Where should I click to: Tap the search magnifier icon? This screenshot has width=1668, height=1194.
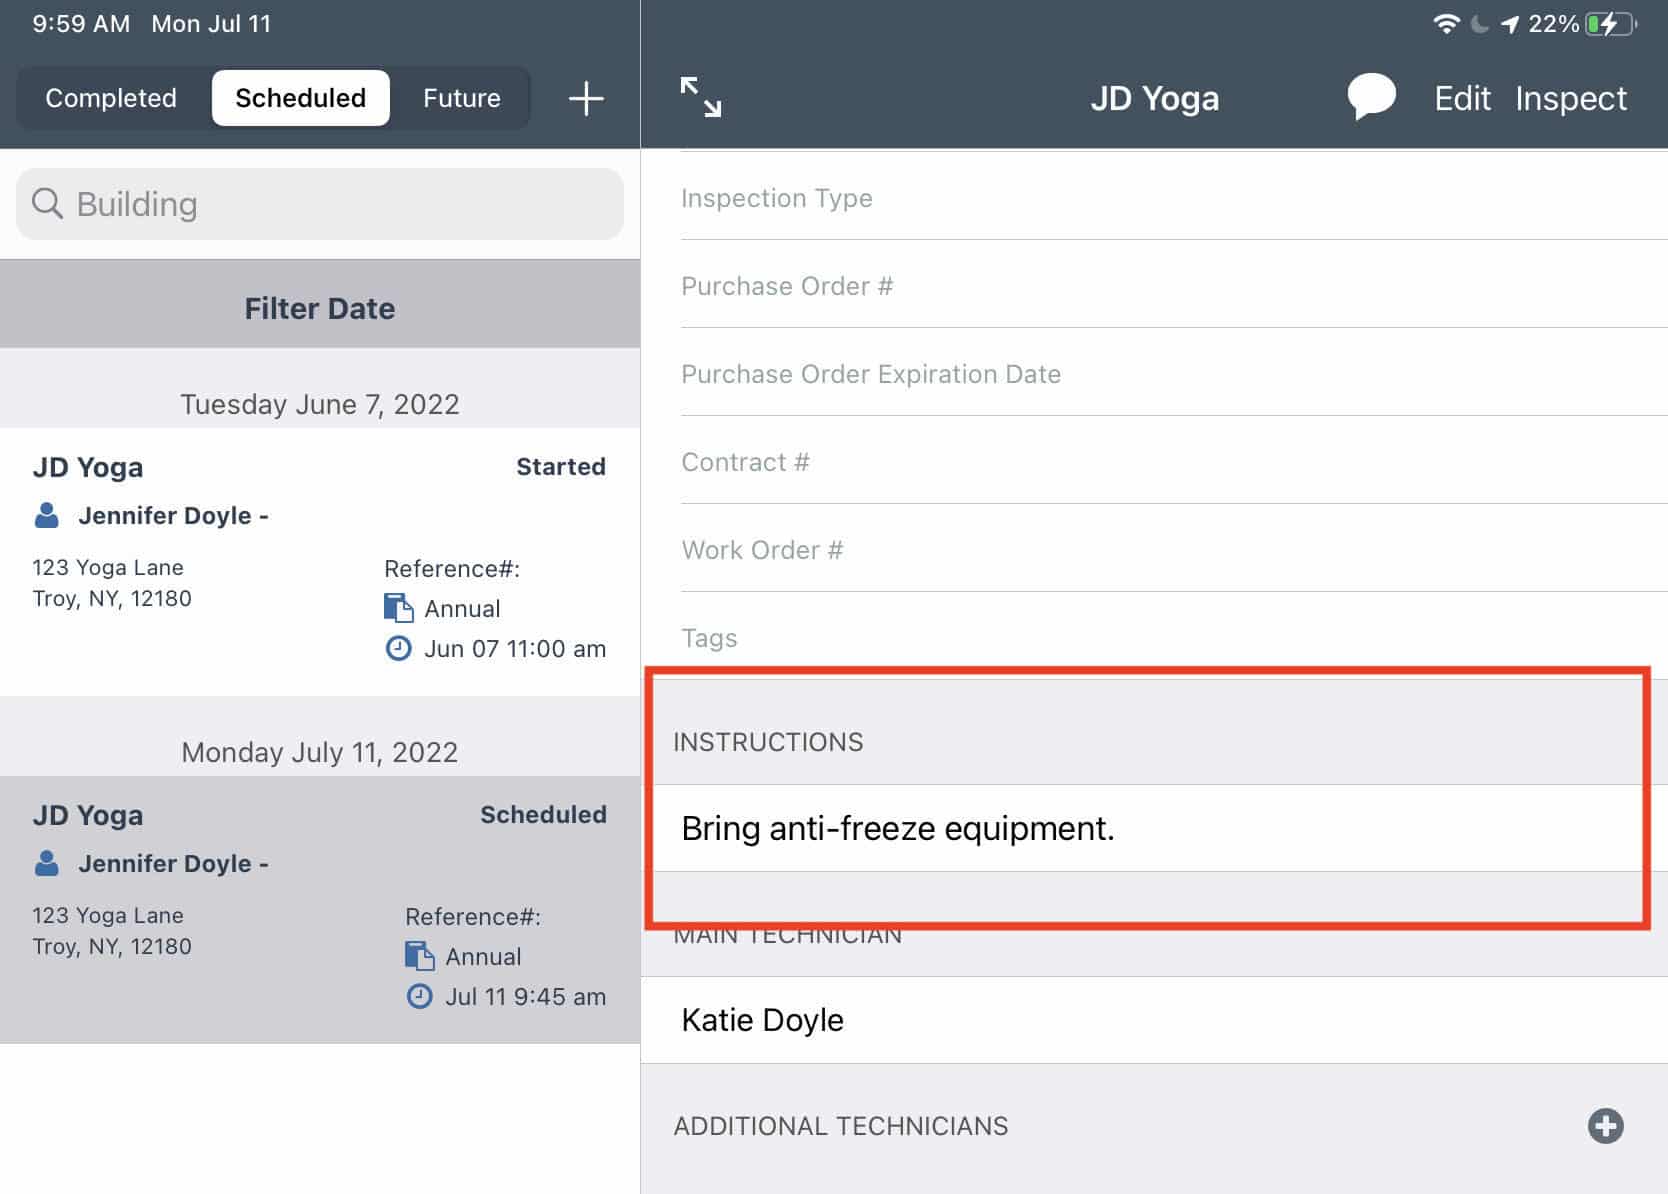click(47, 204)
